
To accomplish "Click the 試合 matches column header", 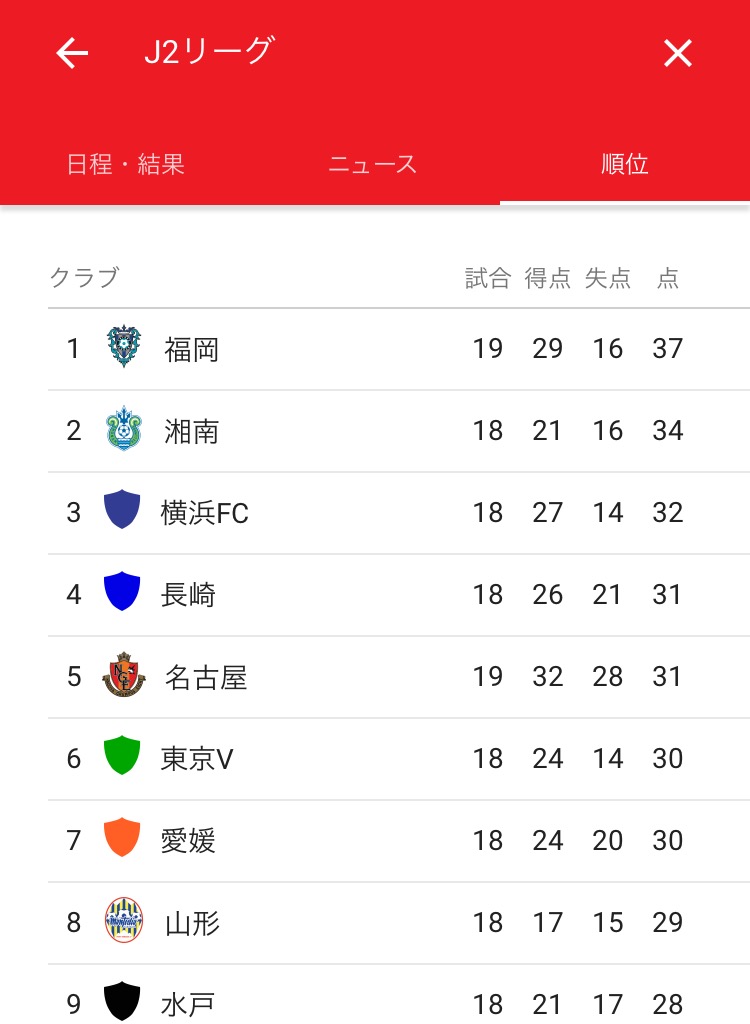I will 488,279.
